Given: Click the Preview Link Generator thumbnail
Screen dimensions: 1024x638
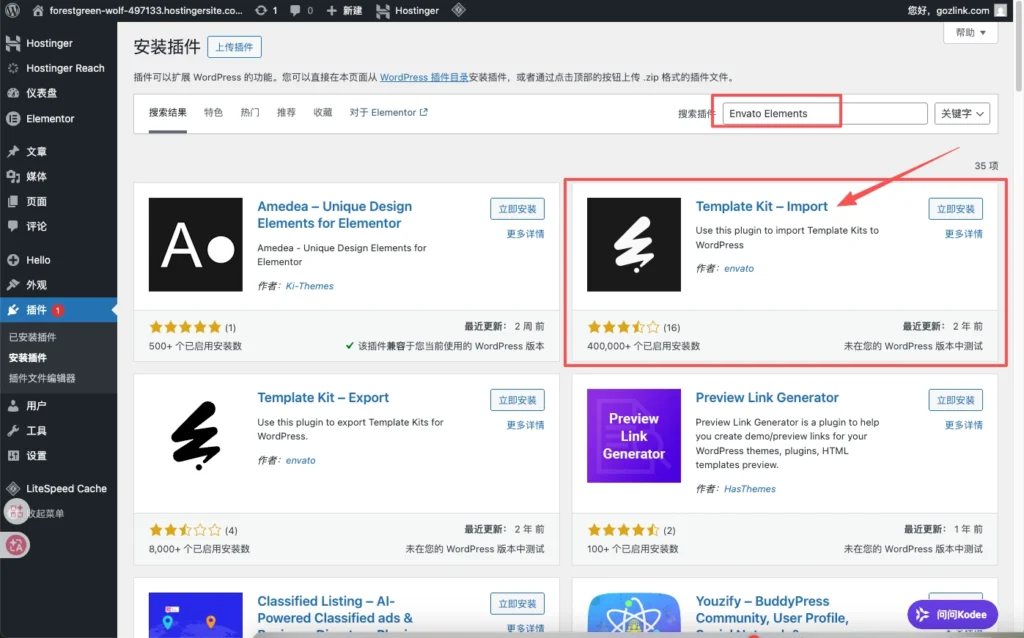Looking at the screenshot, I should click(x=633, y=436).
